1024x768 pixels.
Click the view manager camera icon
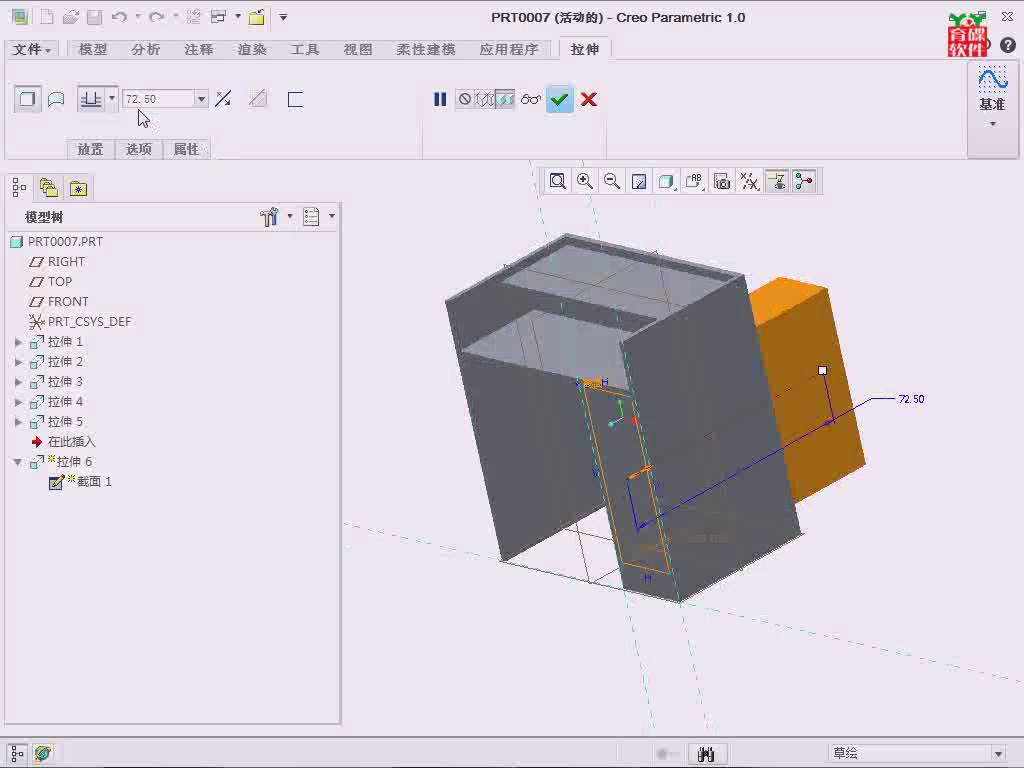coord(722,181)
